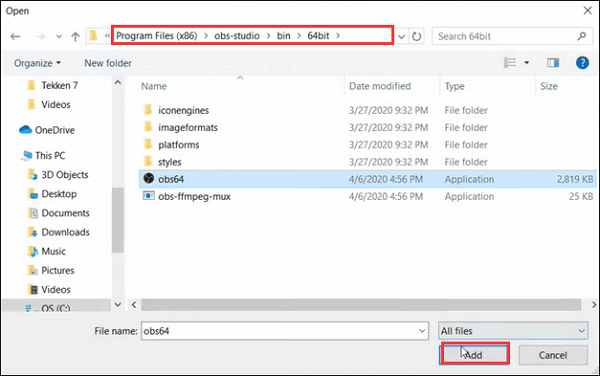The height and width of the screenshot is (376, 600).
Task: Click the Search 64bit input field
Action: click(x=505, y=36)
